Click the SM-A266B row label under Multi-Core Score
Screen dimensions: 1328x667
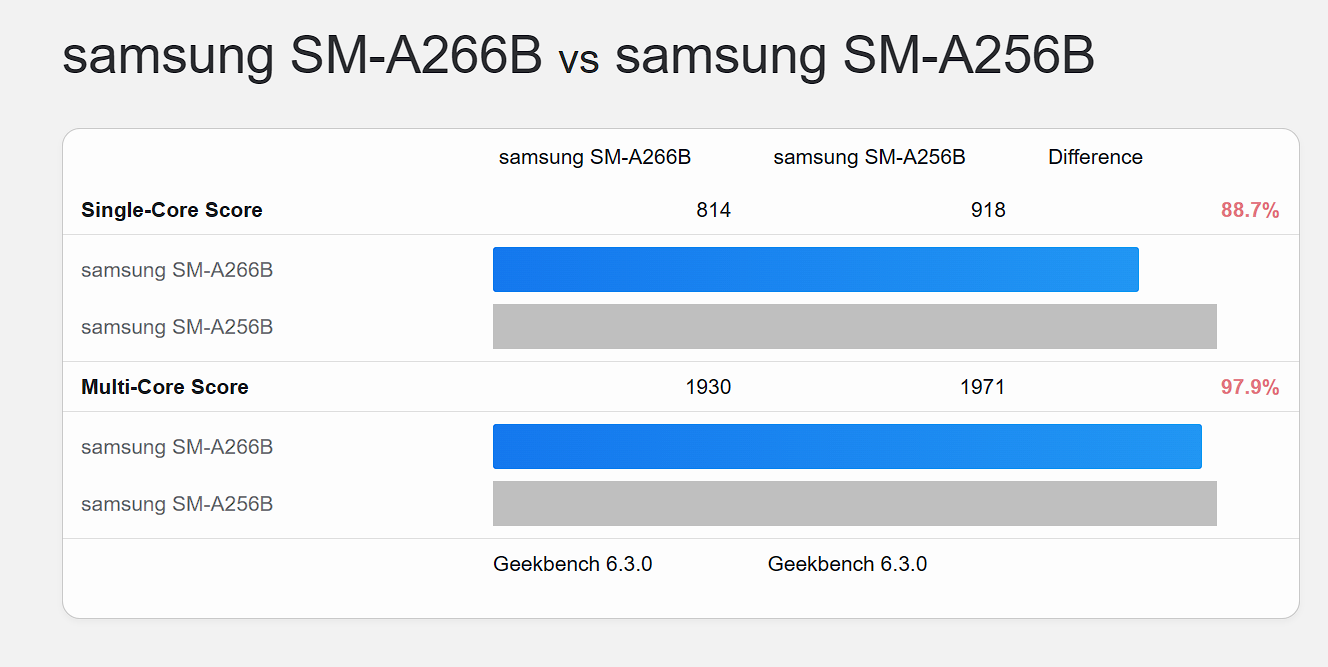177,447
